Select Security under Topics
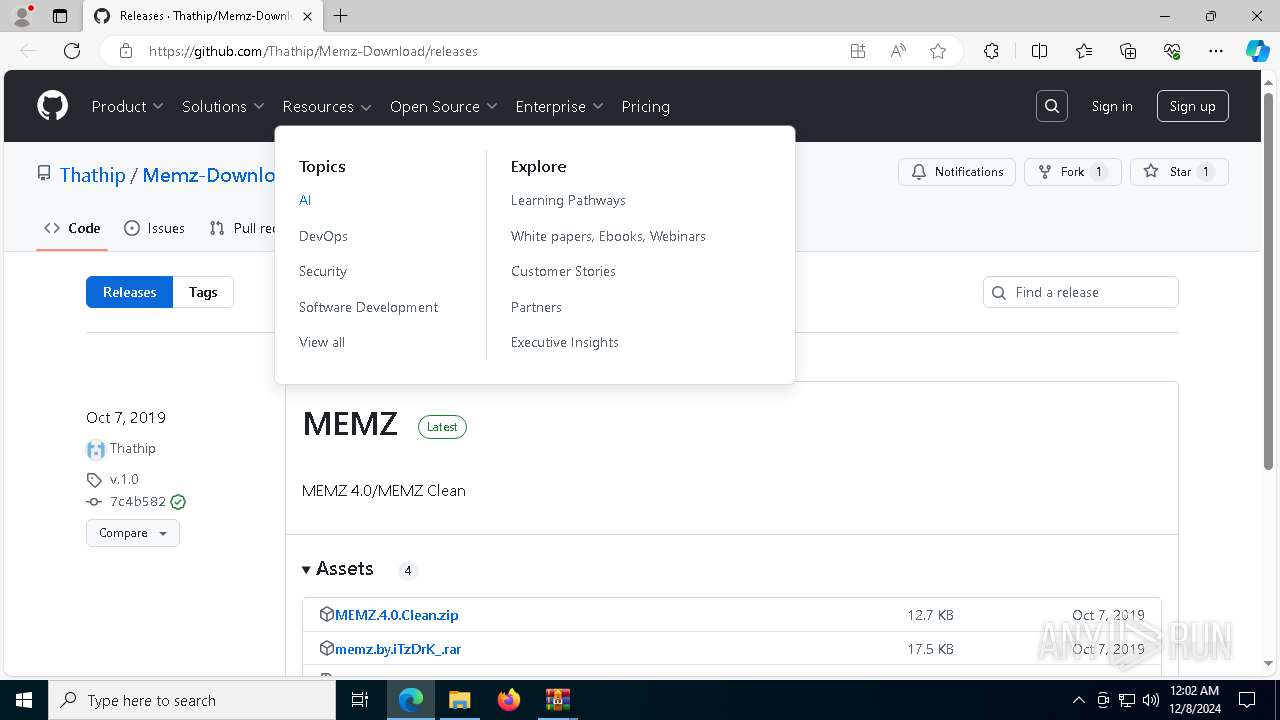1280x720 pixels. 323,271
